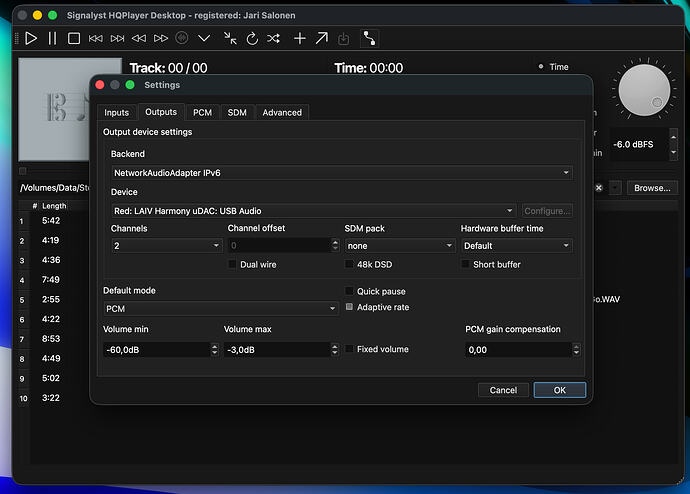Step the PCM gain compensation spinner

point(576,350)
